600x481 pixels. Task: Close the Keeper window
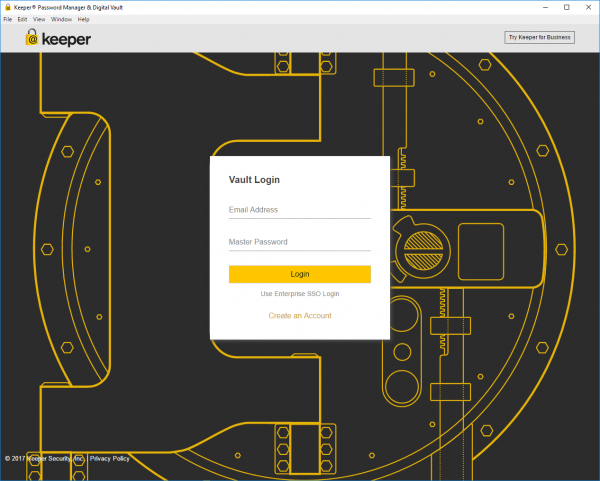click(588, 6)
